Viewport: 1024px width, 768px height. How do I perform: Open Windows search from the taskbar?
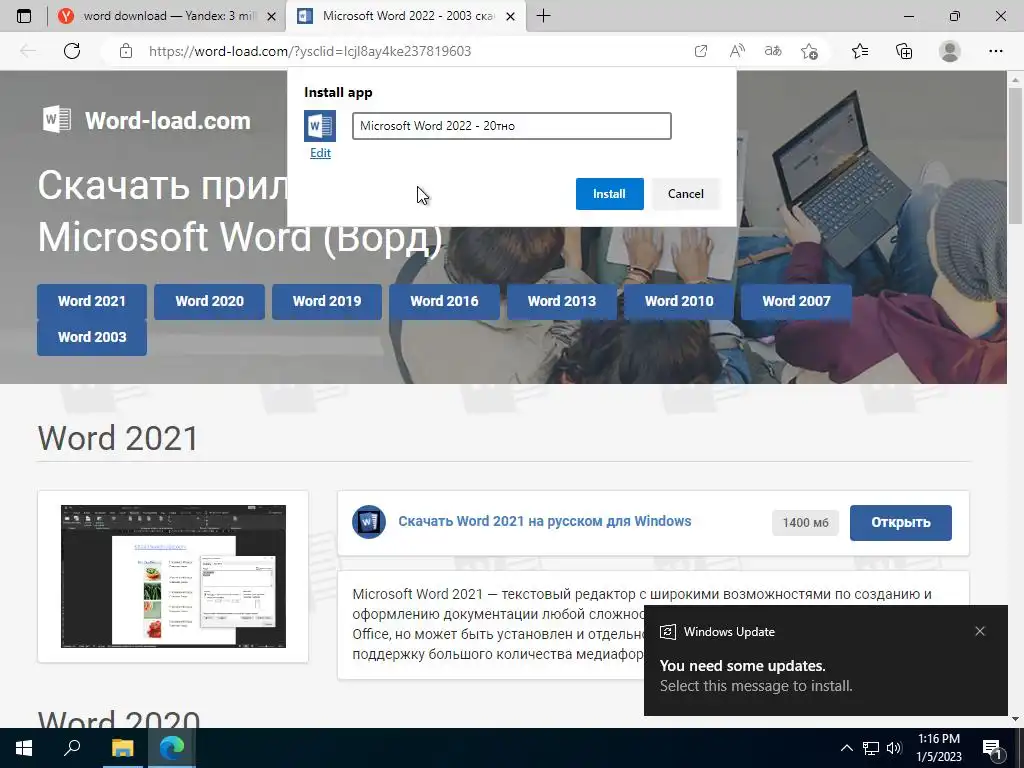click(72, 748)
